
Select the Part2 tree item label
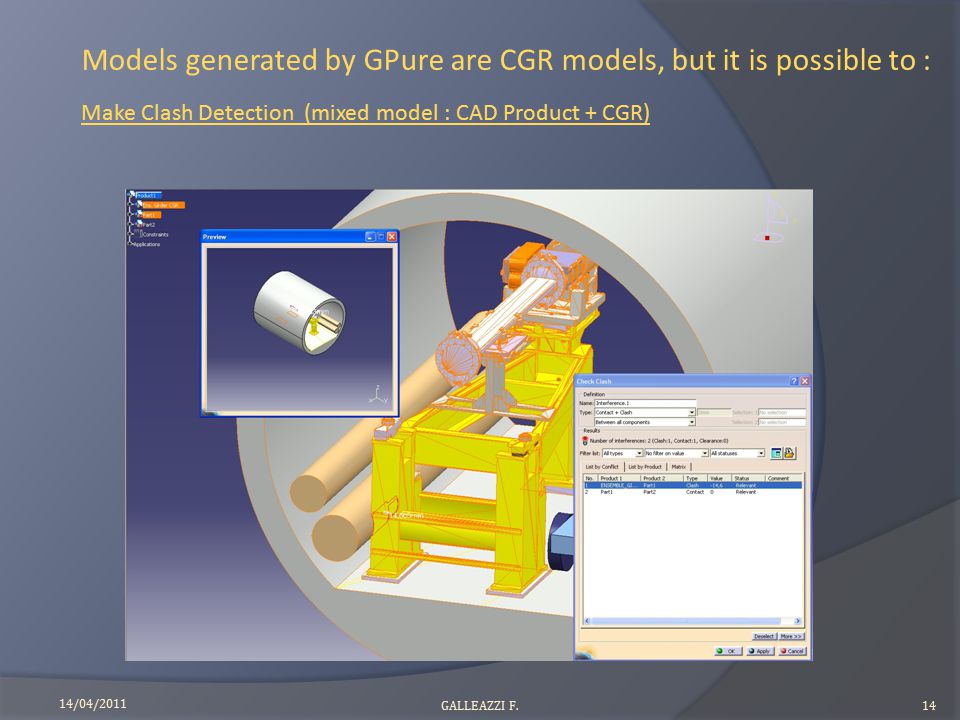[149, 225]
